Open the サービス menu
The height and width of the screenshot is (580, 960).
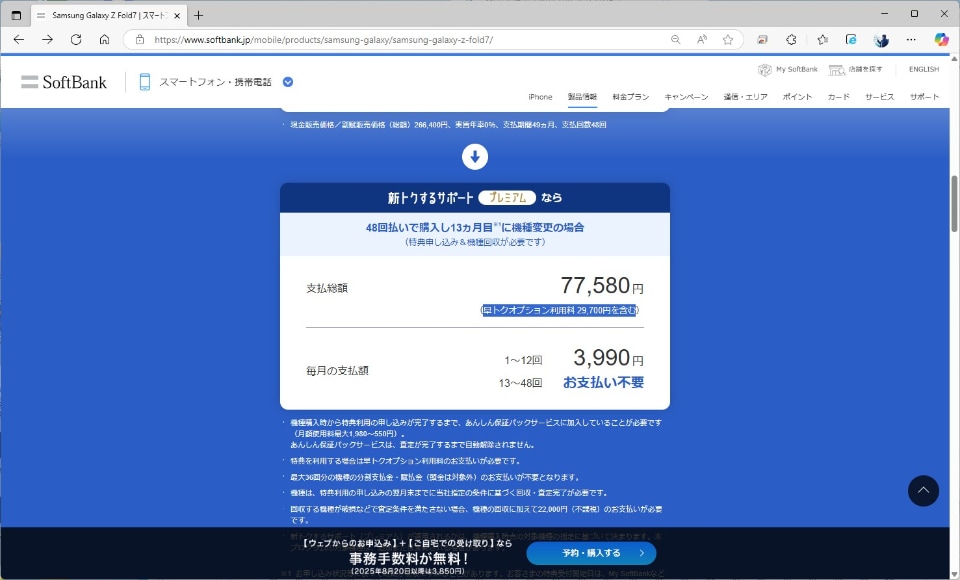[x=879, y=97]
